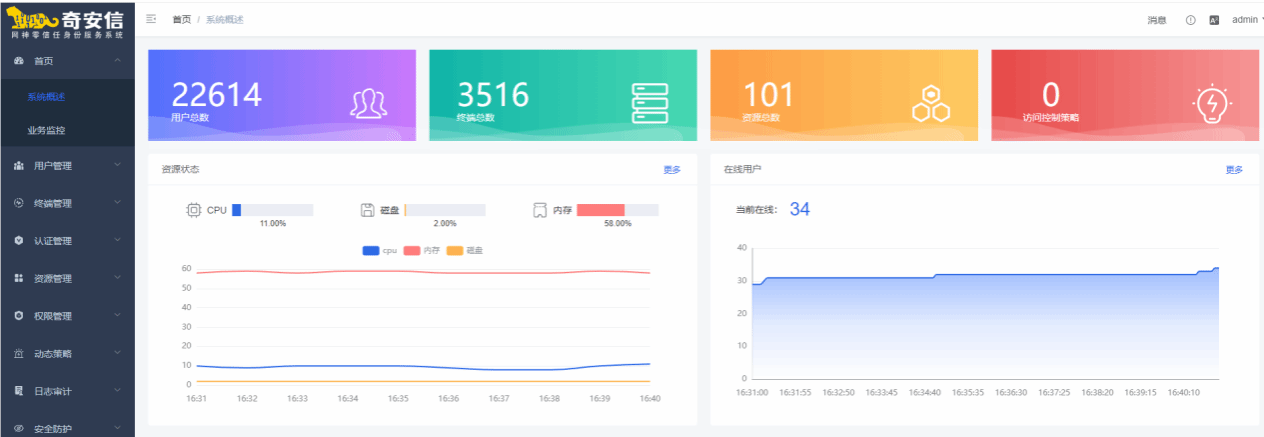Click the users icon on 用户总数 card
The height and width of the screenshot is (437, 1264).
point(368,103)
